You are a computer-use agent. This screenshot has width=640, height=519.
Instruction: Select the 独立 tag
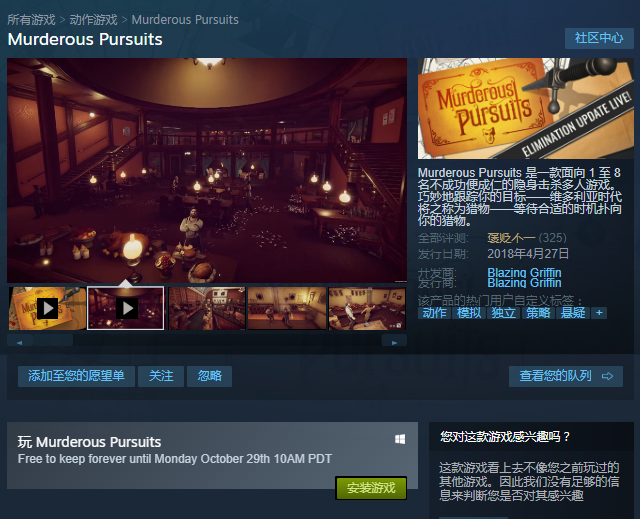tap(503, 313)
